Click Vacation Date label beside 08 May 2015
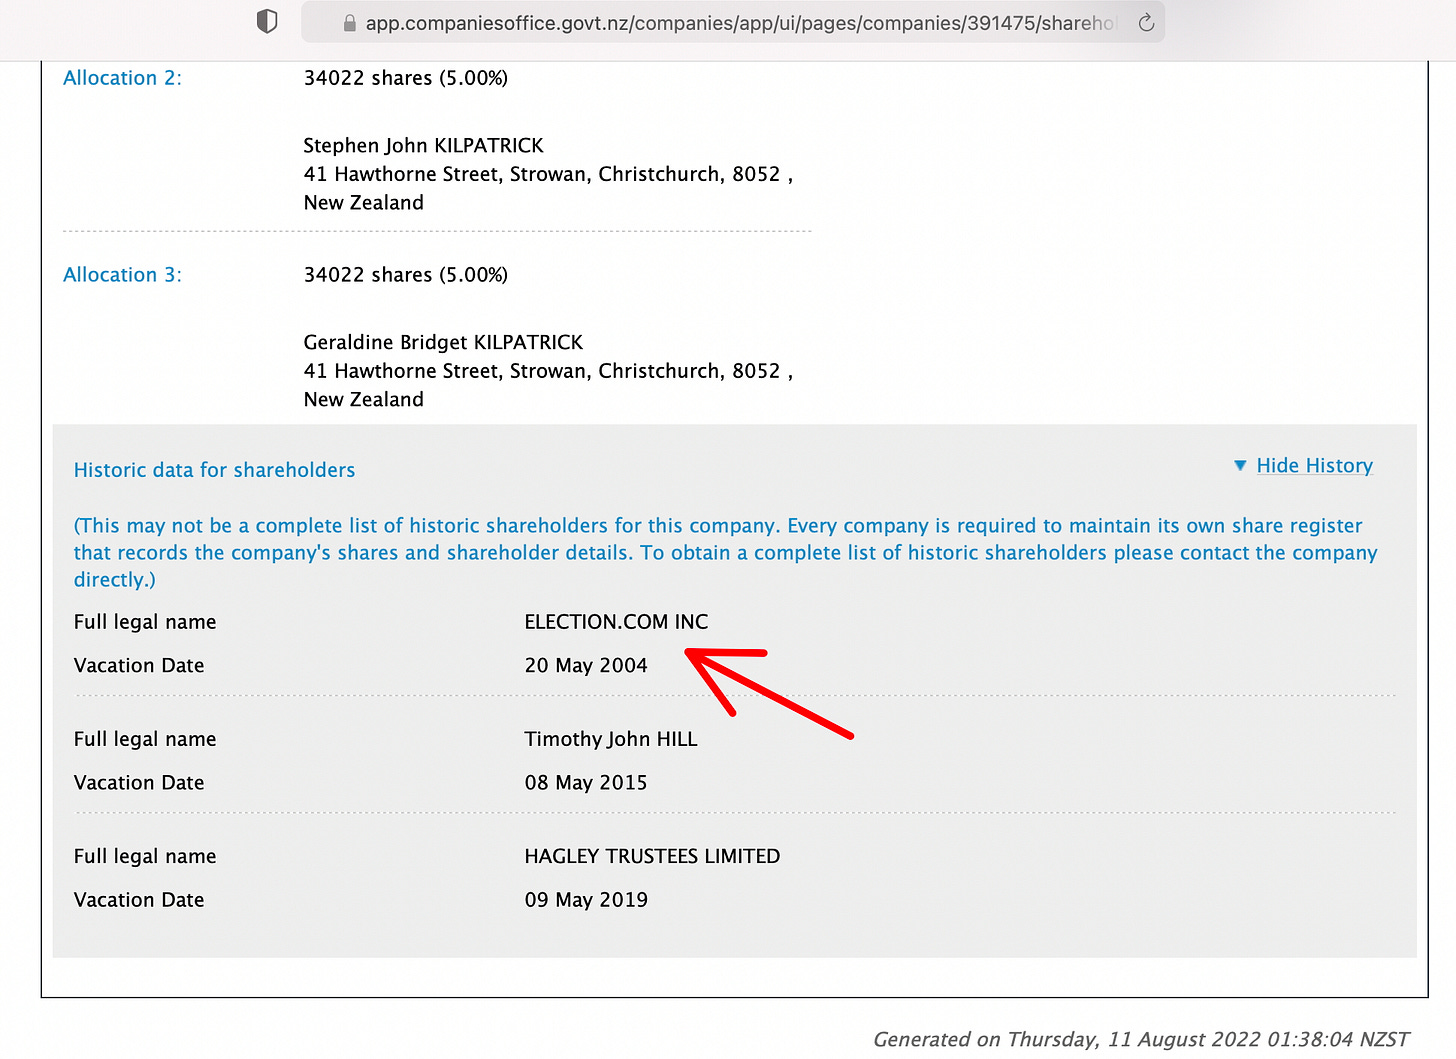This screenshot has height=1059, width=1456. click(x=139, y=783)
